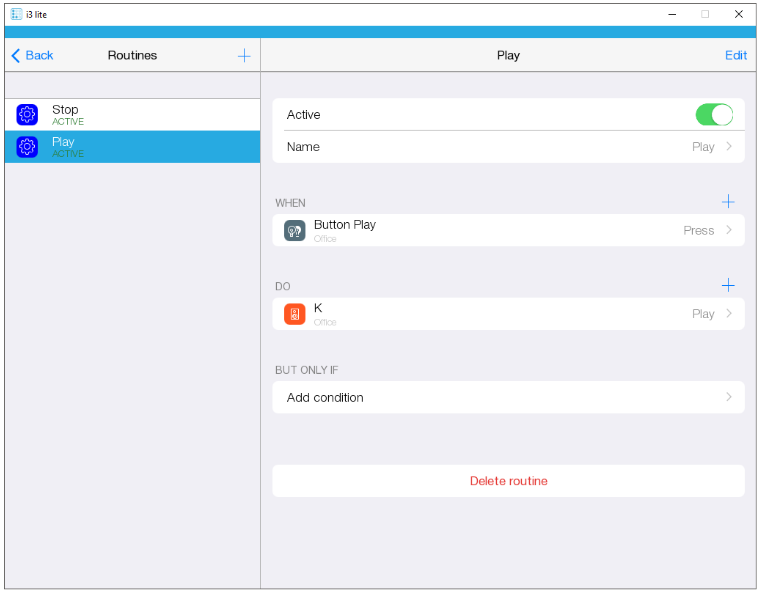Image resolution: width=763 pixels, height=594 pixels.
Task: Add a new DO action
Action: click(728, 285)
